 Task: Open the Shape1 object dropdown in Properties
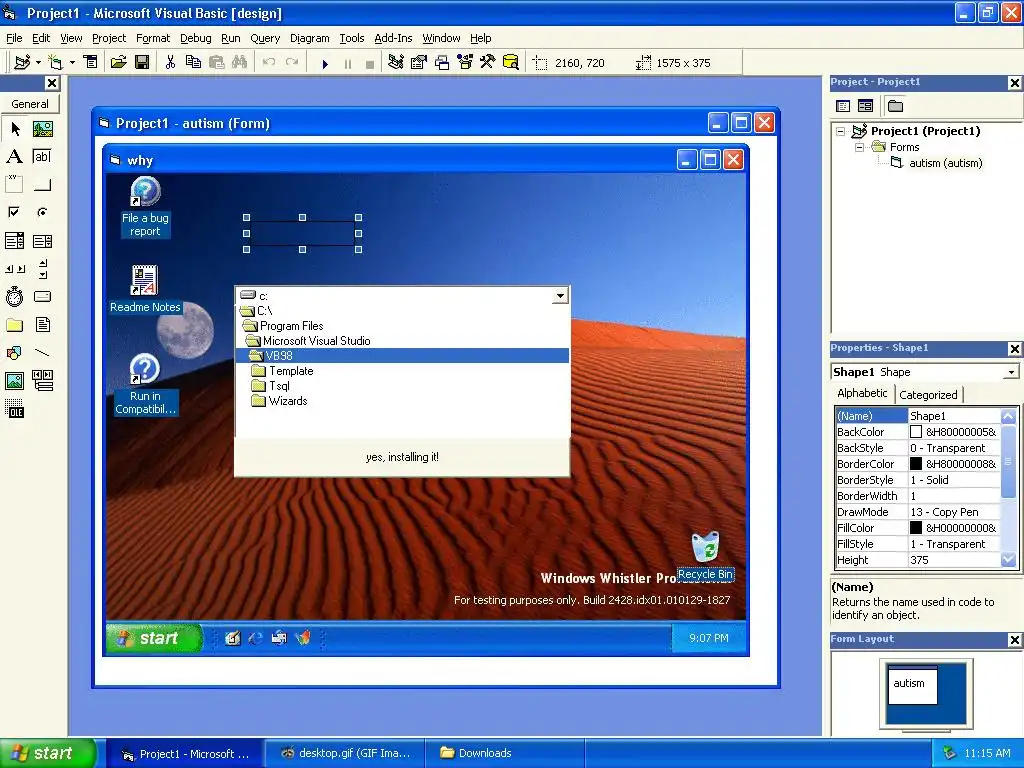click(x=1011, y=372)
